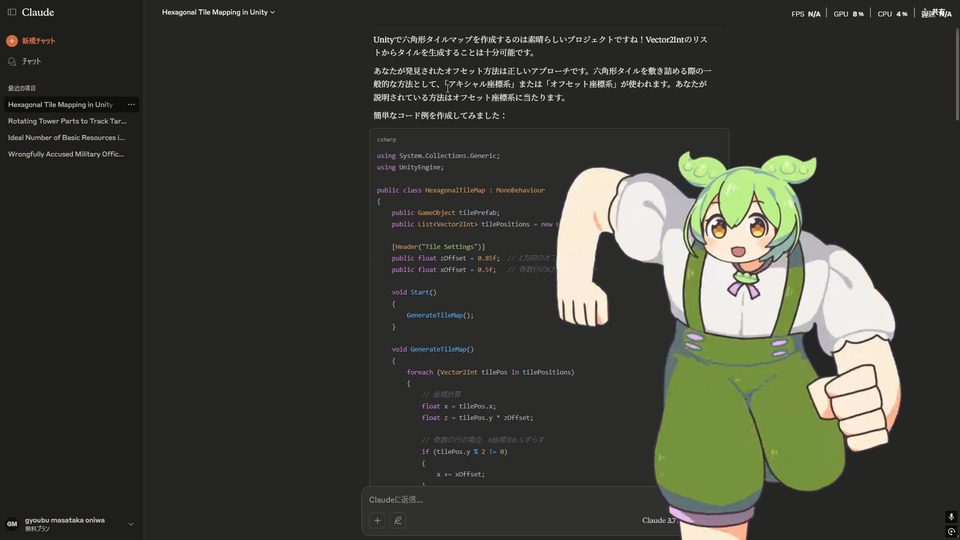The width and height of the screenshot is (960, 540).
Task: Open options for Hexagonal Tile Mapping chat
Action: [131, 105]
